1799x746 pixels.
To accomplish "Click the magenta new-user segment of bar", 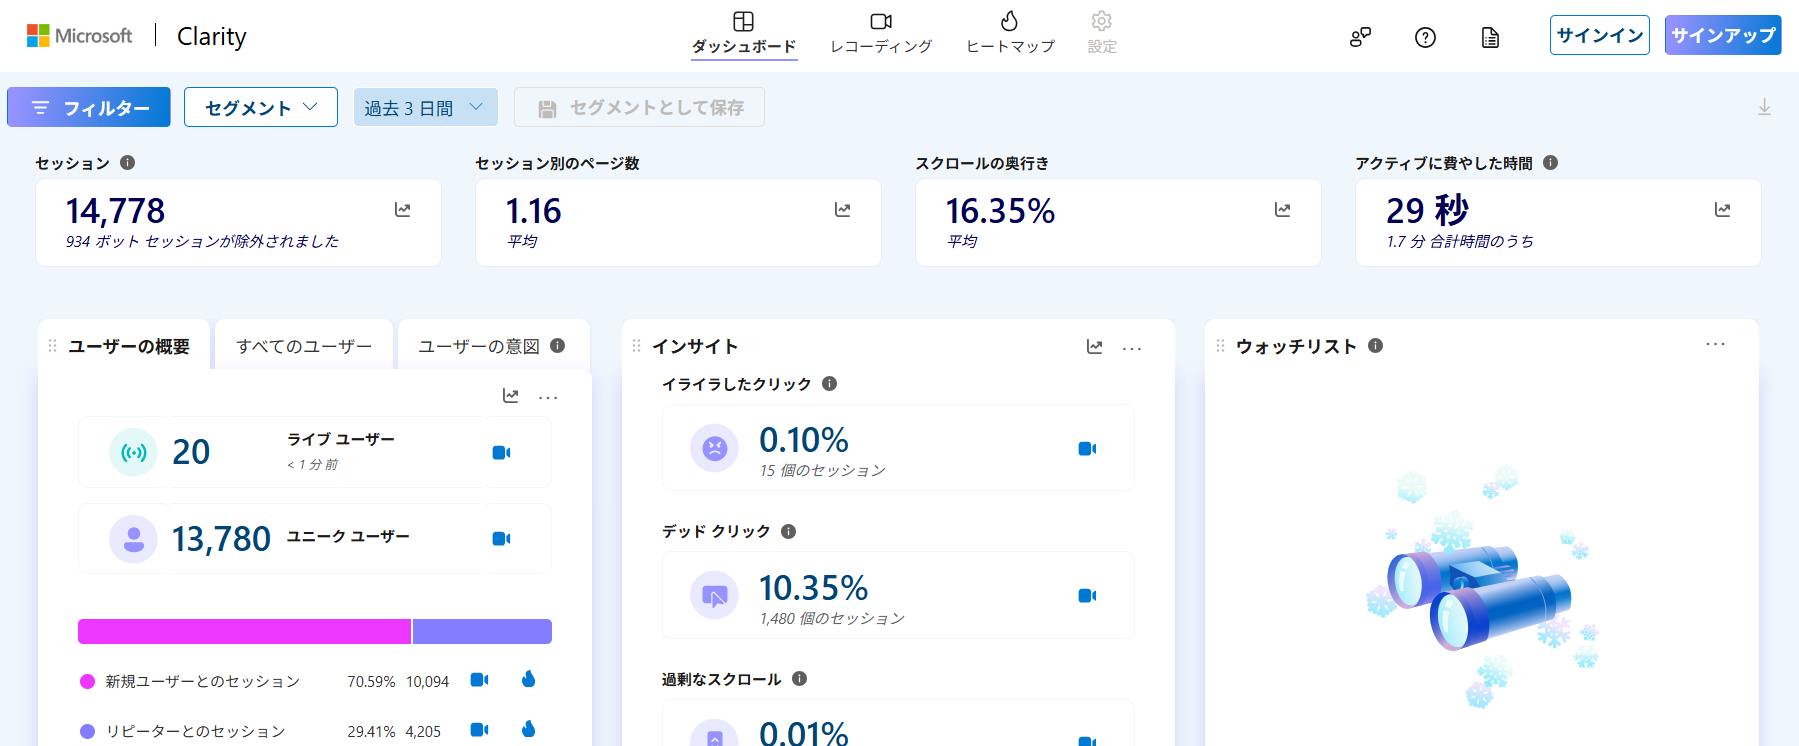I will tap(244, 632).
